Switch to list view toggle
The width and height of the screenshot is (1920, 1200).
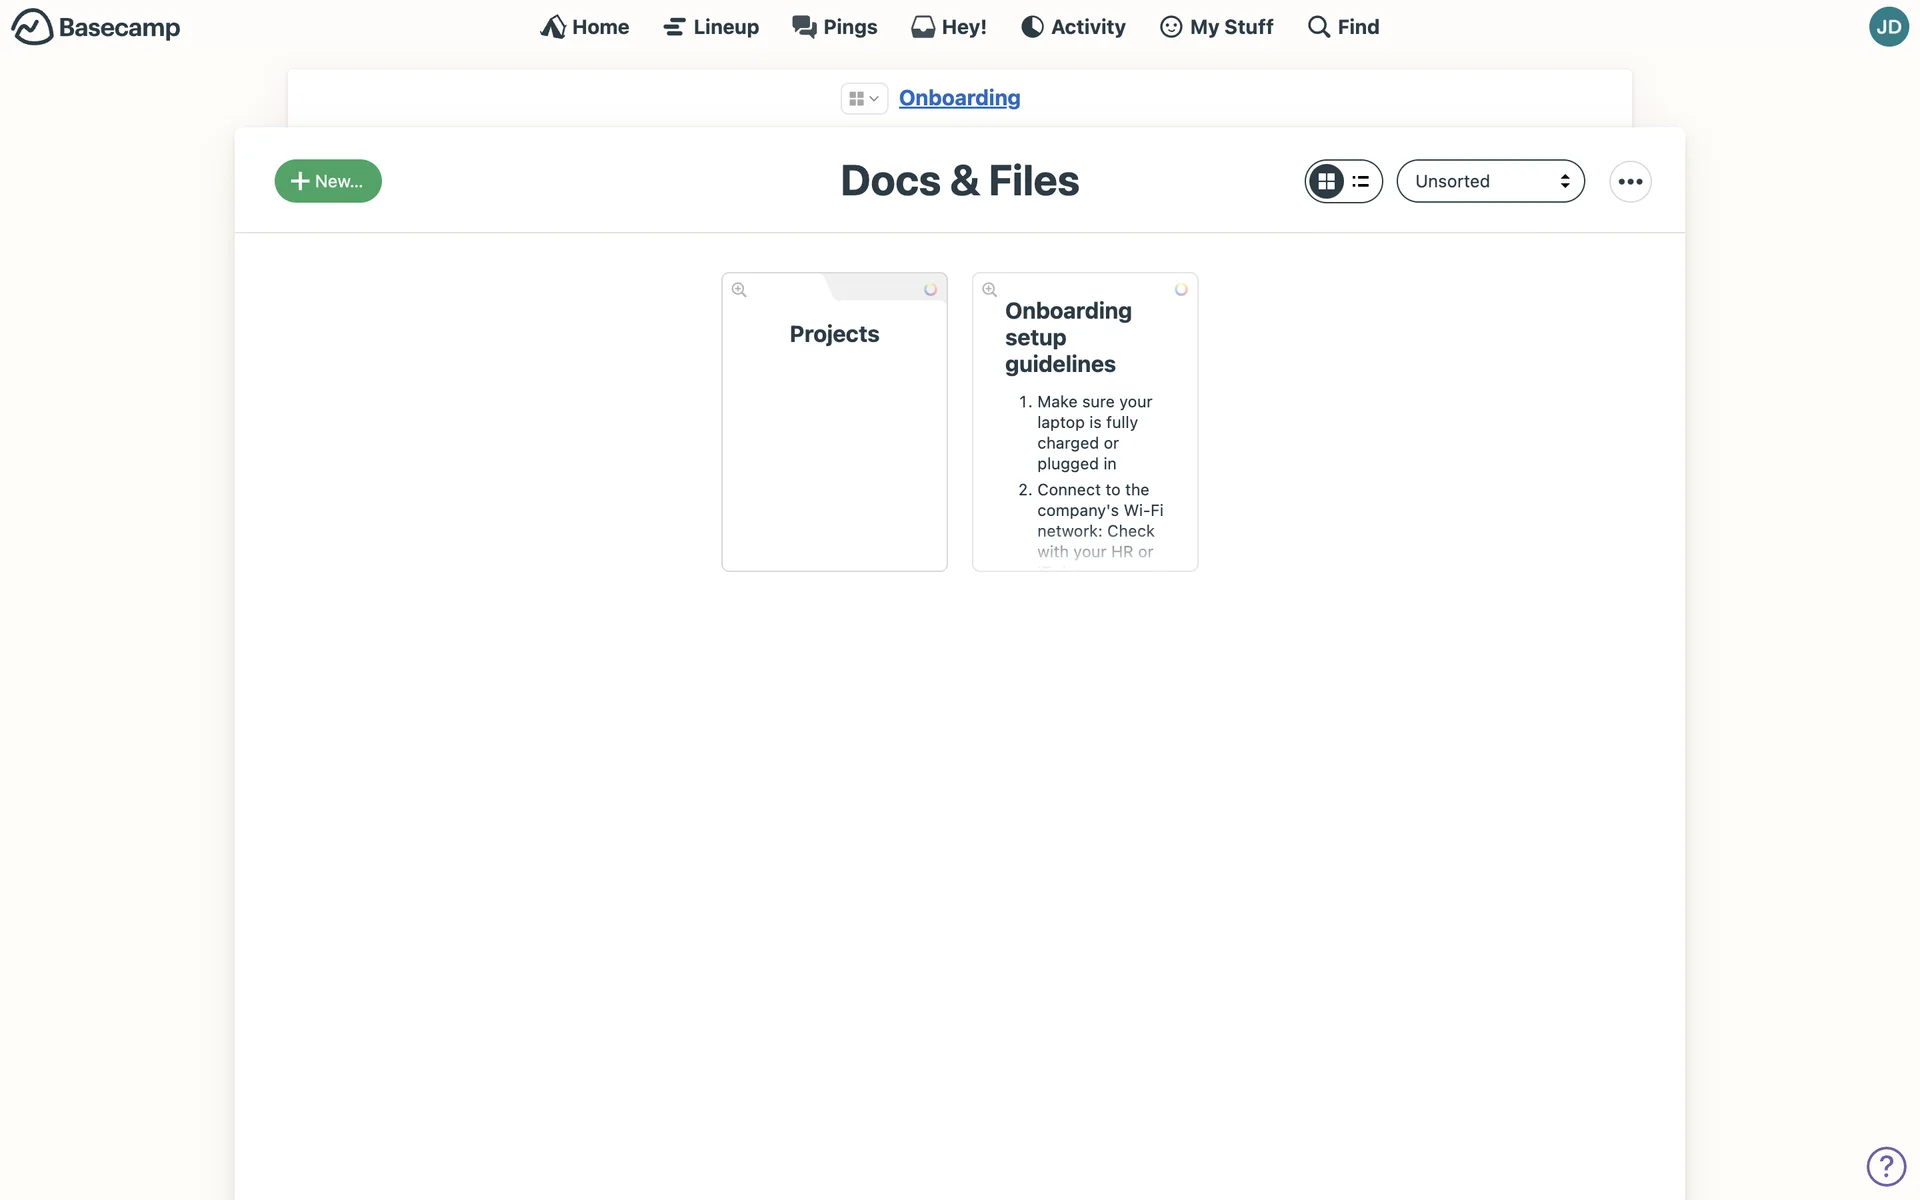pyautogui.click(x=1361, y=181)
